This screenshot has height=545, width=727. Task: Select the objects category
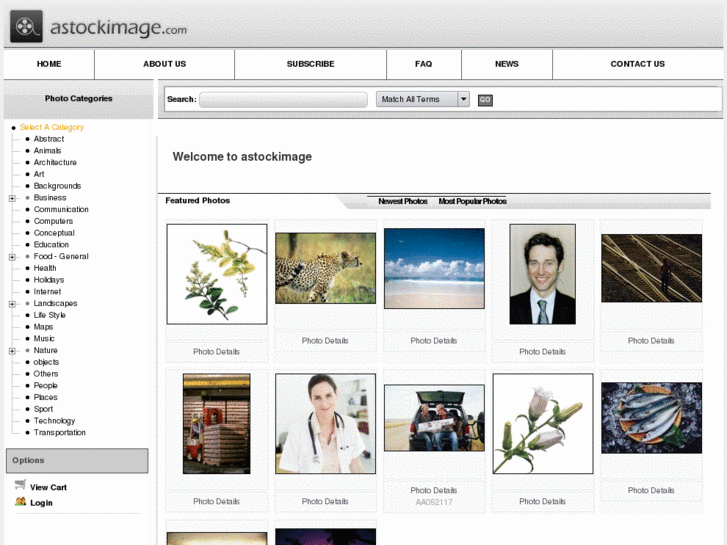click(46, 362)
